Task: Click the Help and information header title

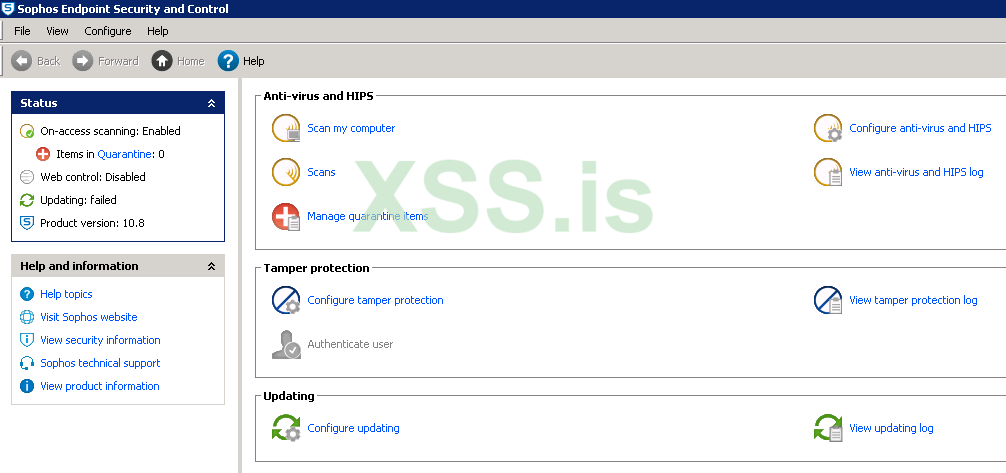Action: point(80,266)
